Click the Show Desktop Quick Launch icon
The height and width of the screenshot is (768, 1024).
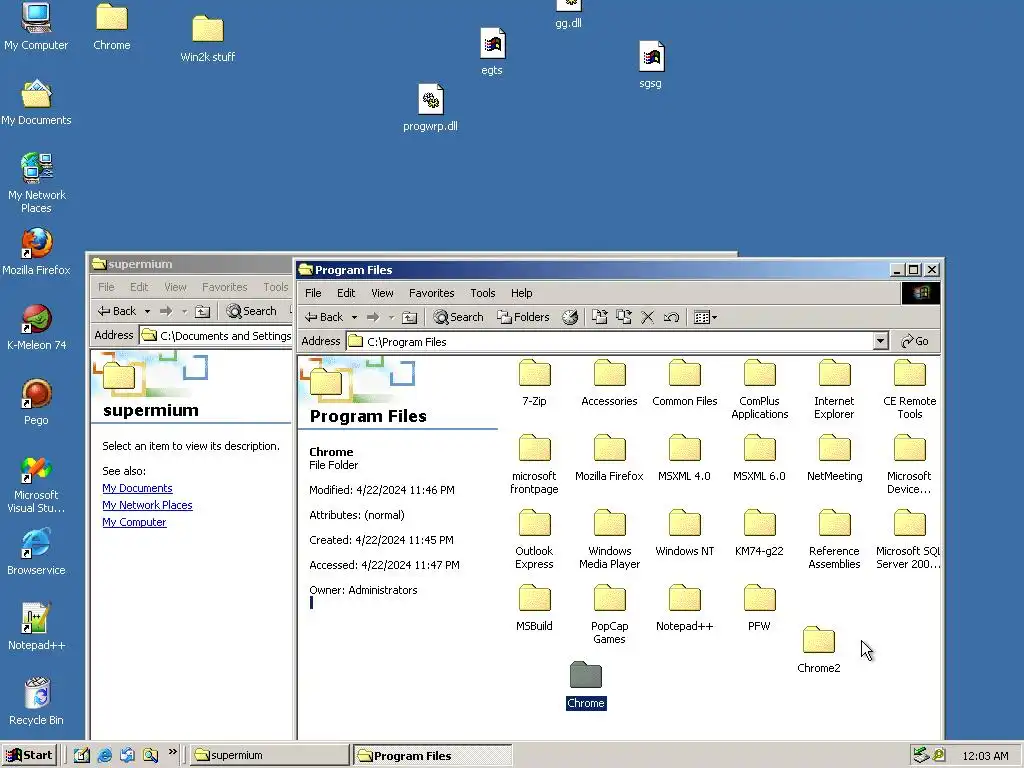82,756
